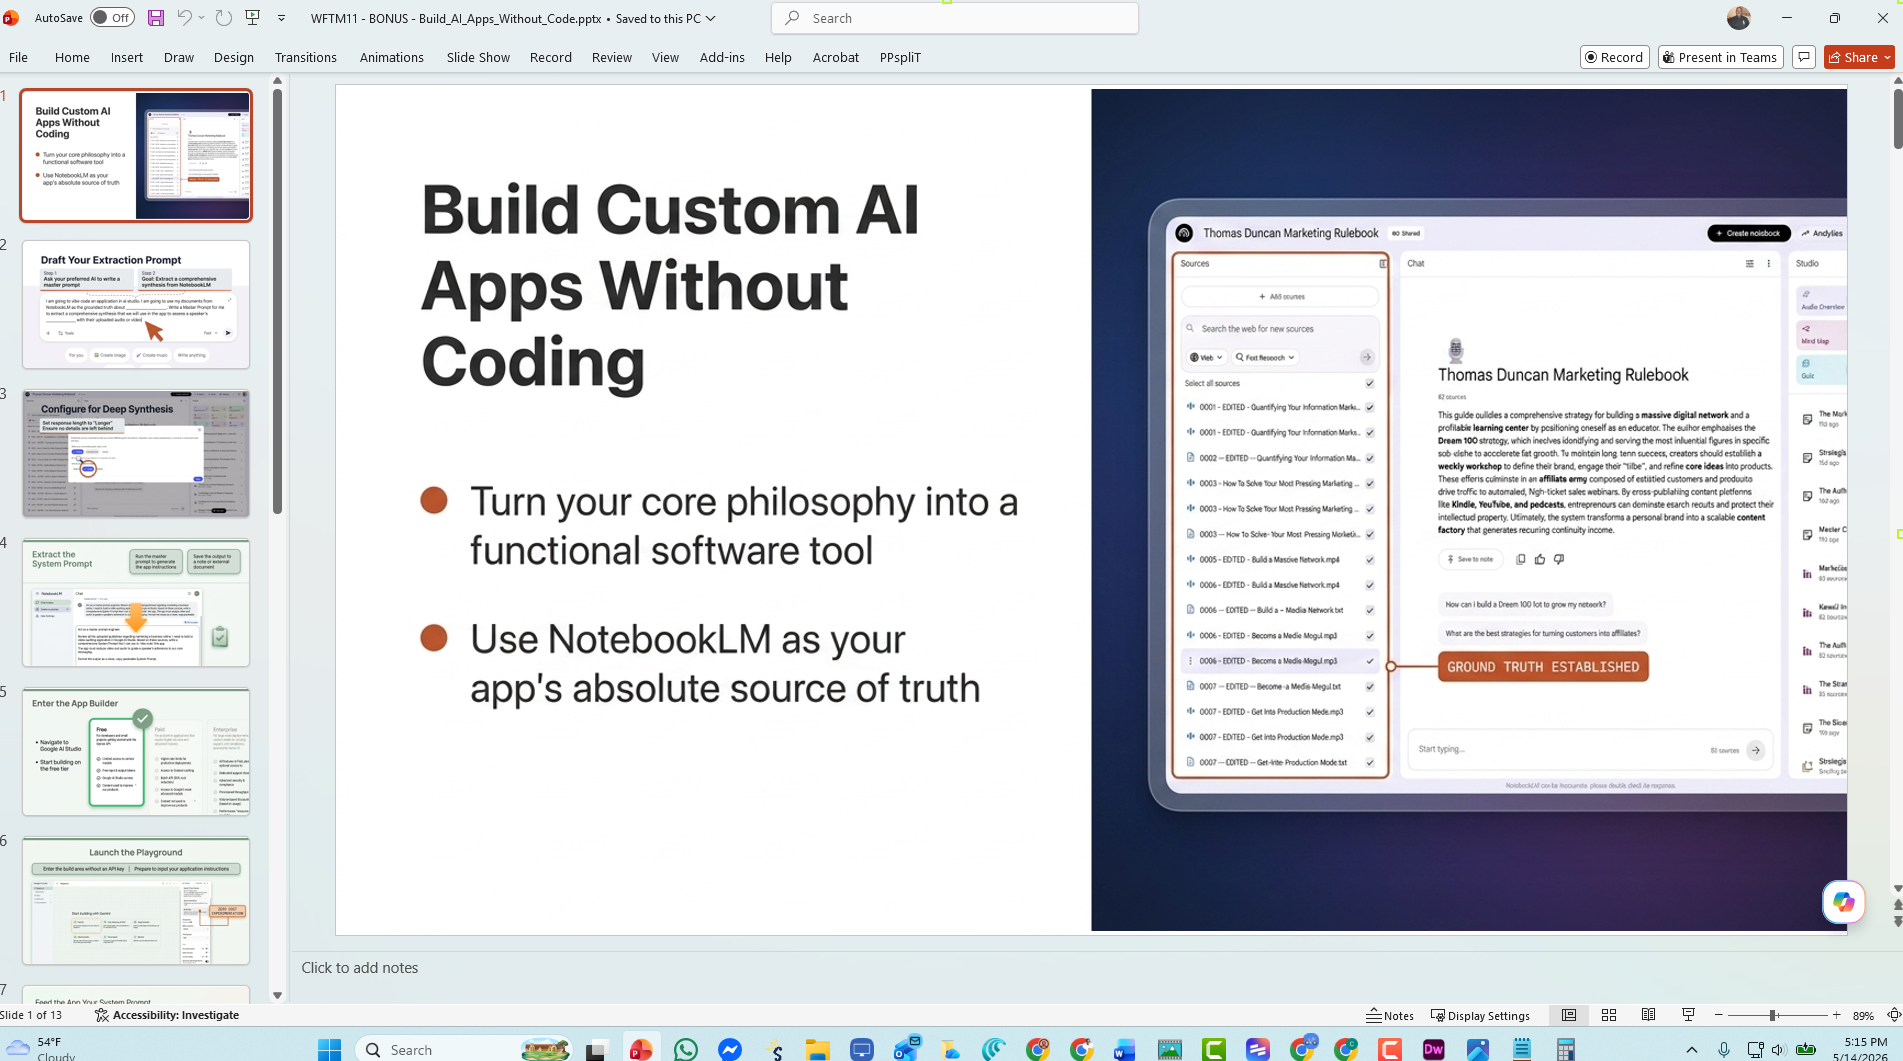Select slide 5 thumbnail Enter the App Builder

pyautogui.click(x=136, y=751)
